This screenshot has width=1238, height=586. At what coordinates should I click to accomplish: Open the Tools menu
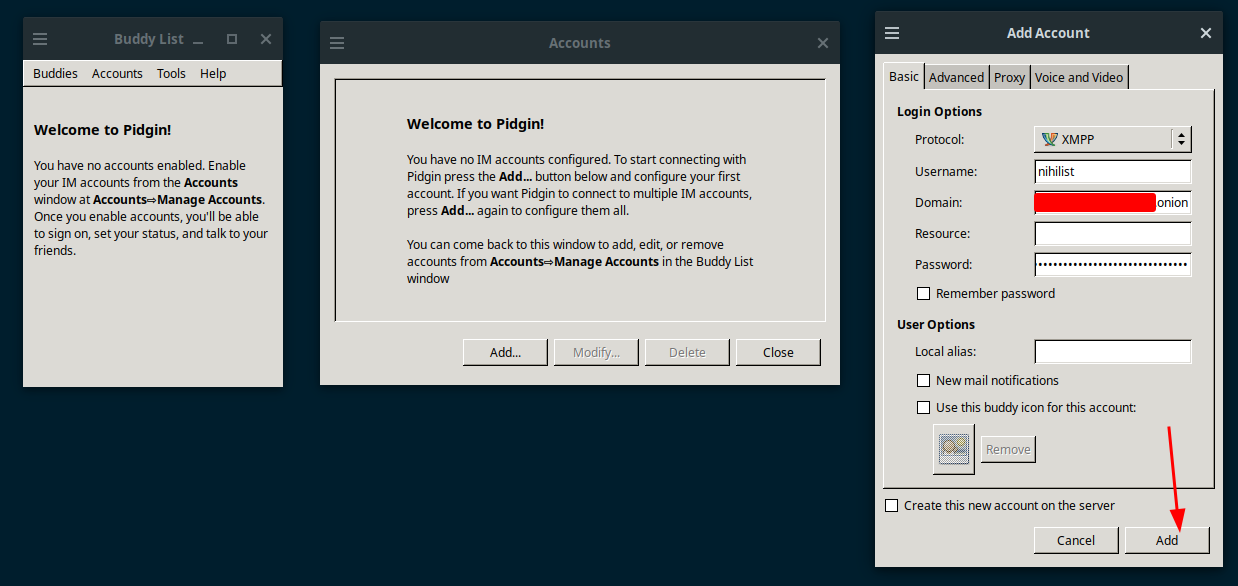tap(171, 73)
